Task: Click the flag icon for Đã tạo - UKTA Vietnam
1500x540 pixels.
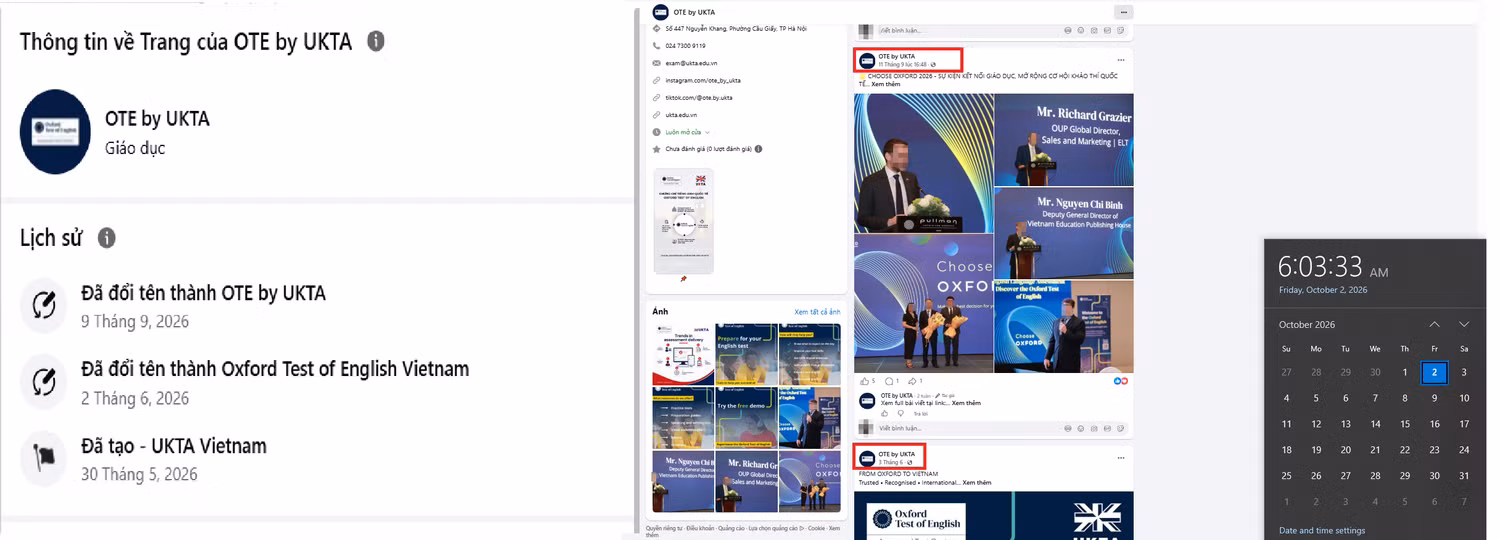Action: (43, 458)
